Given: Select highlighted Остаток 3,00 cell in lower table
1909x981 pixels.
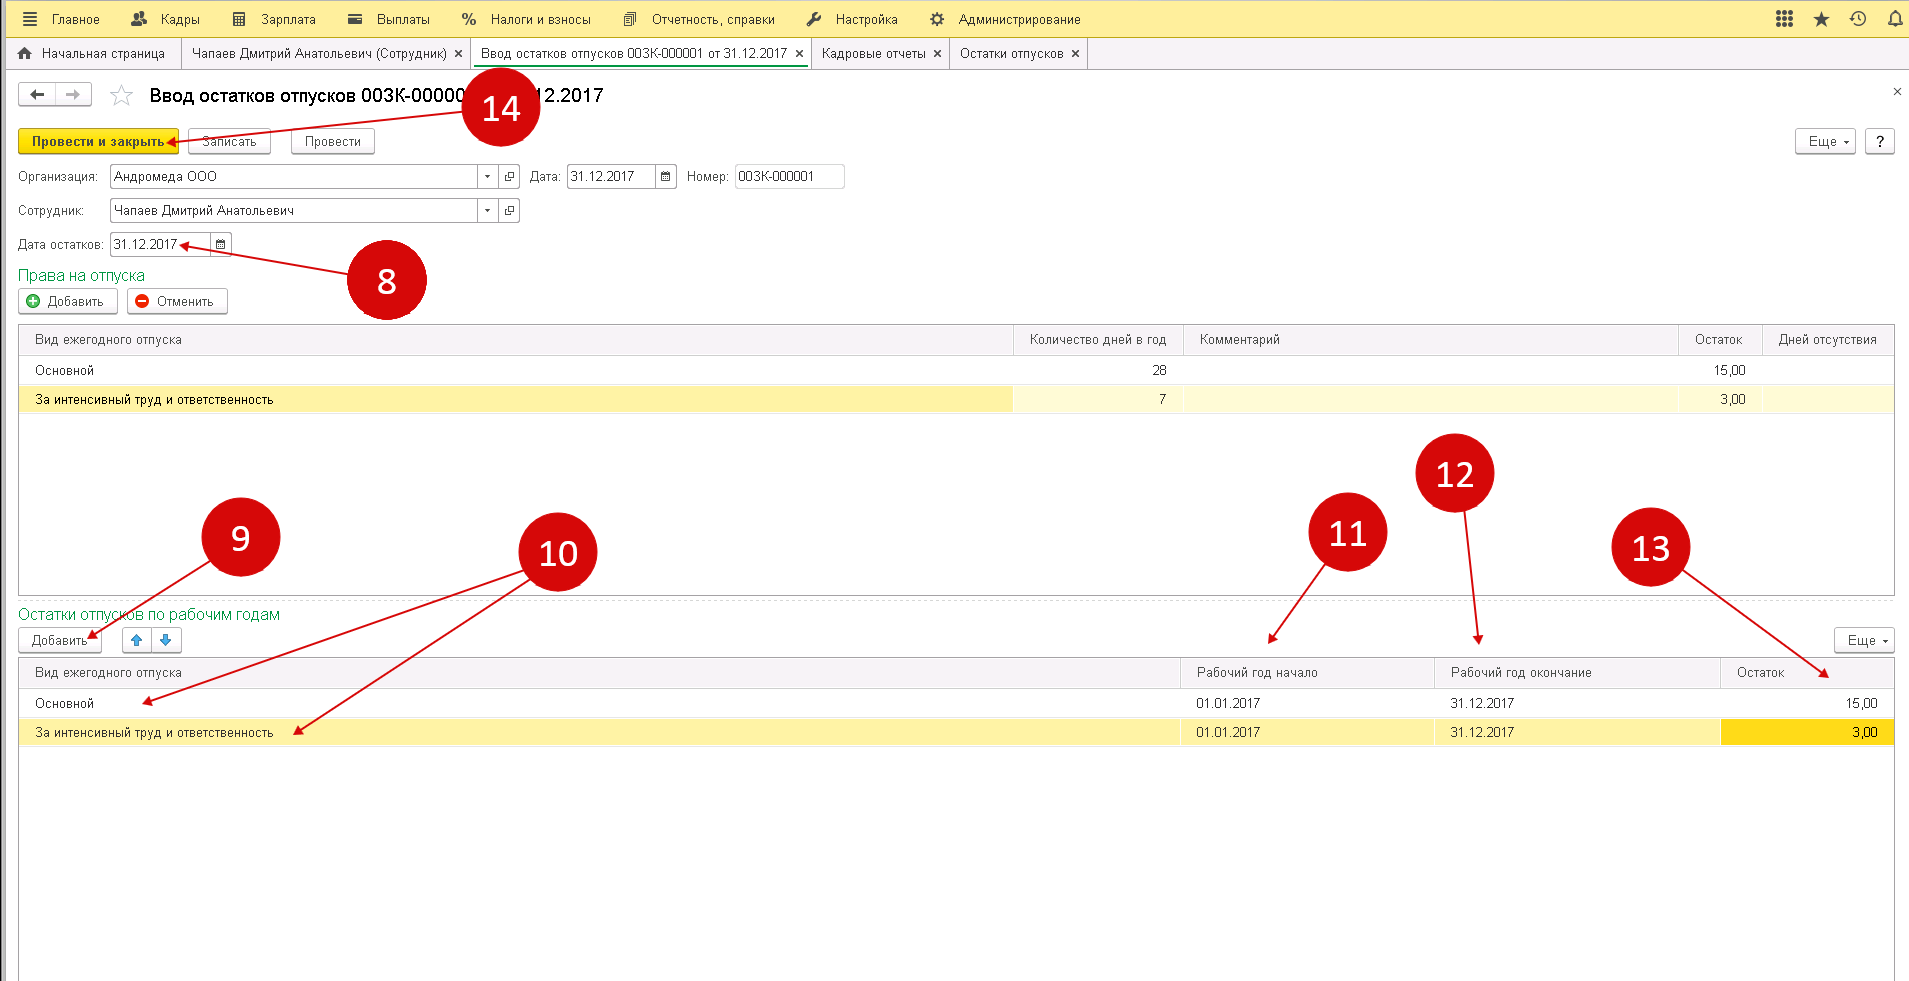Looking at the screenshot, I should tap(1807, 733).
